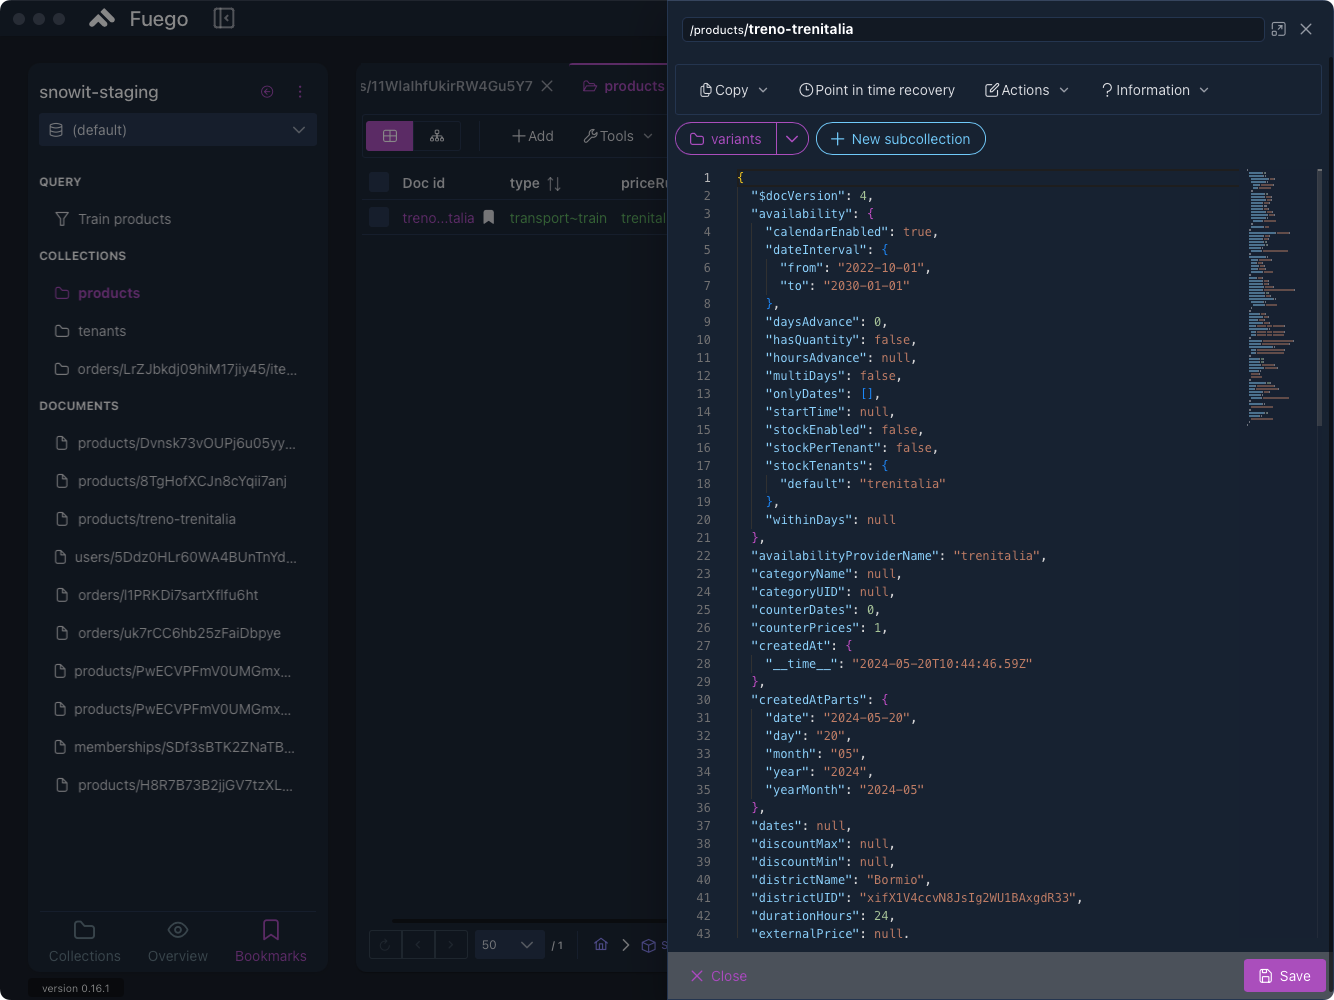Open the Actions dropdown menu
Image resolution: width=1334 pixels, height=1000 pixels.
[x=1027, y=90]
